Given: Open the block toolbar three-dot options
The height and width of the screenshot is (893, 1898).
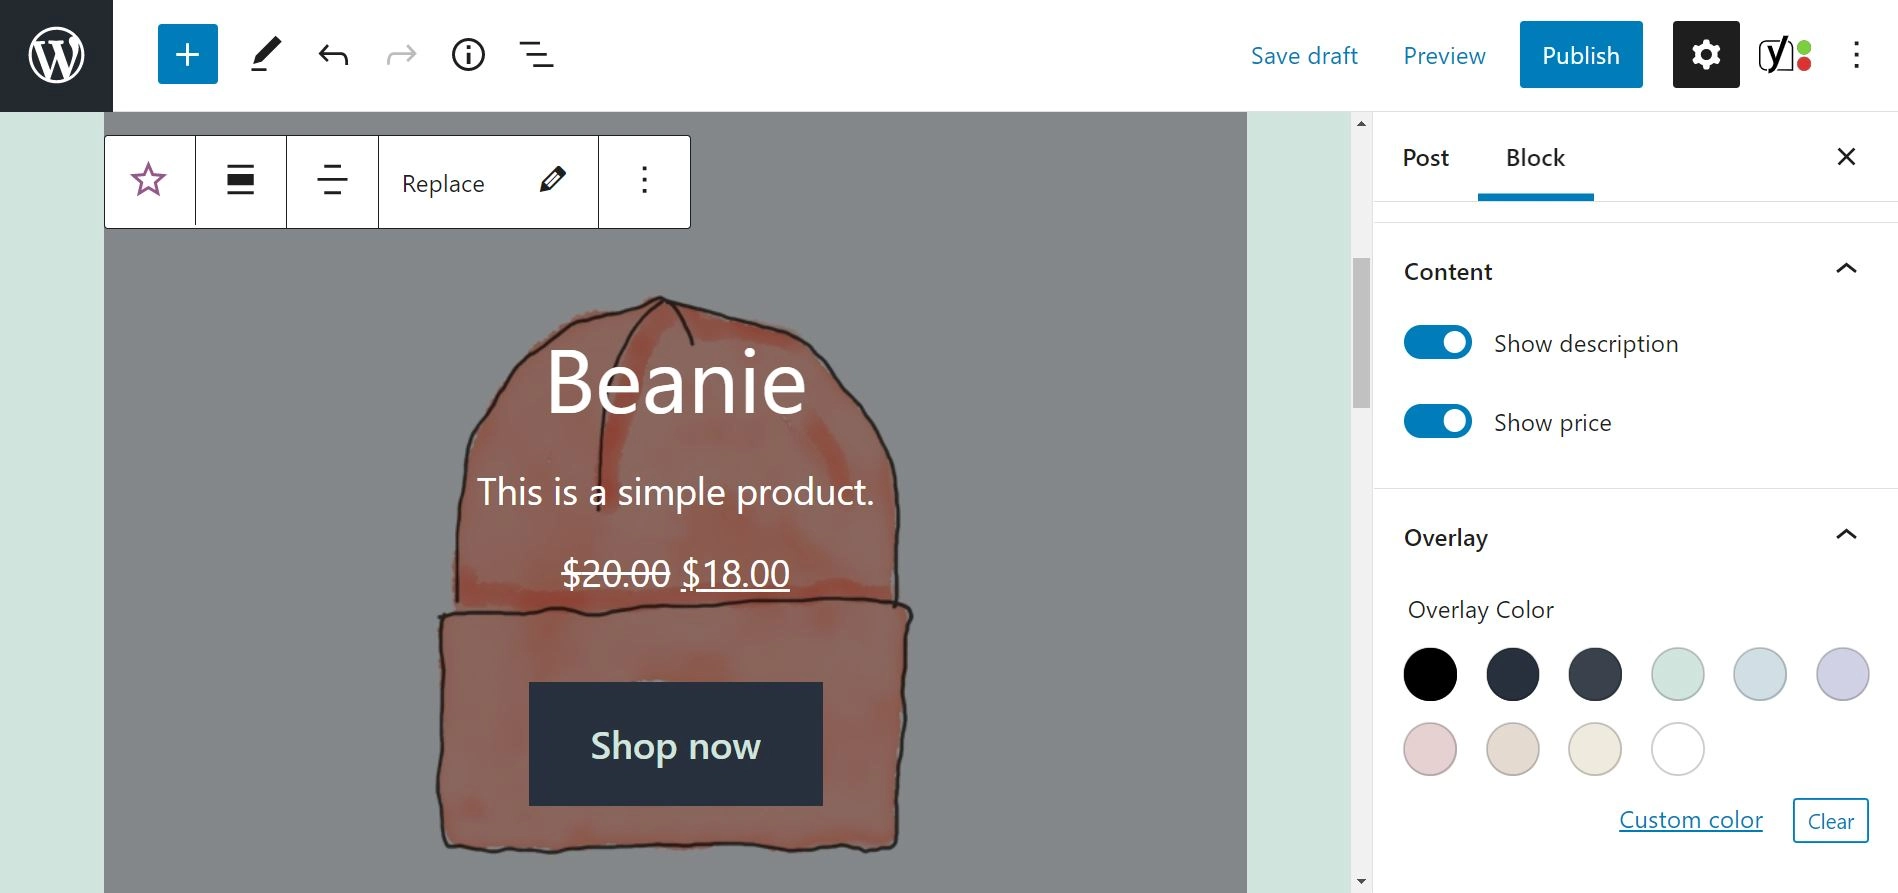Looking at the screenshot, I should (x=644, y=181).
